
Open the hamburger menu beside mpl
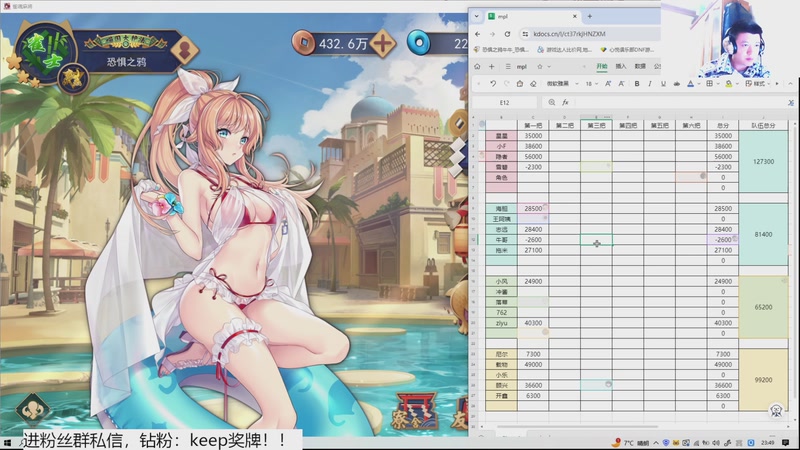click(508, 66)
